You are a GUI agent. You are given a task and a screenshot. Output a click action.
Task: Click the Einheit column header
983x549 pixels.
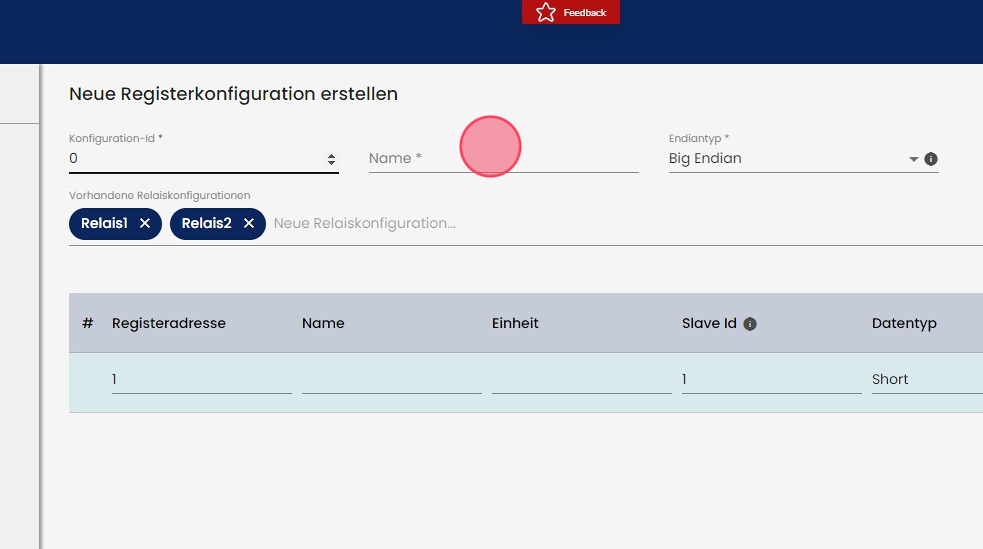click(515, 323)
